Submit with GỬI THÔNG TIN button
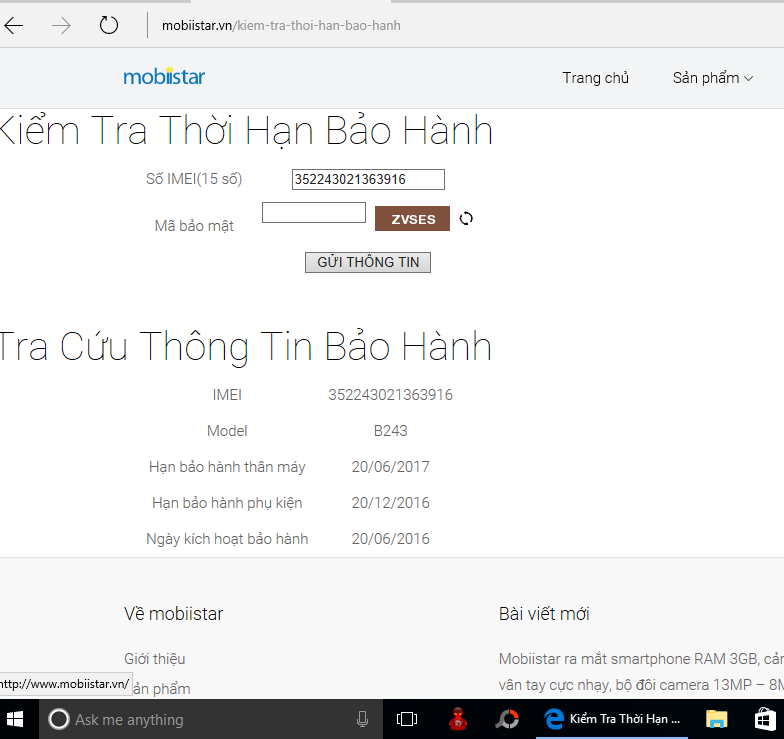This screenshot has height=739, width=784. click(368, 262)
